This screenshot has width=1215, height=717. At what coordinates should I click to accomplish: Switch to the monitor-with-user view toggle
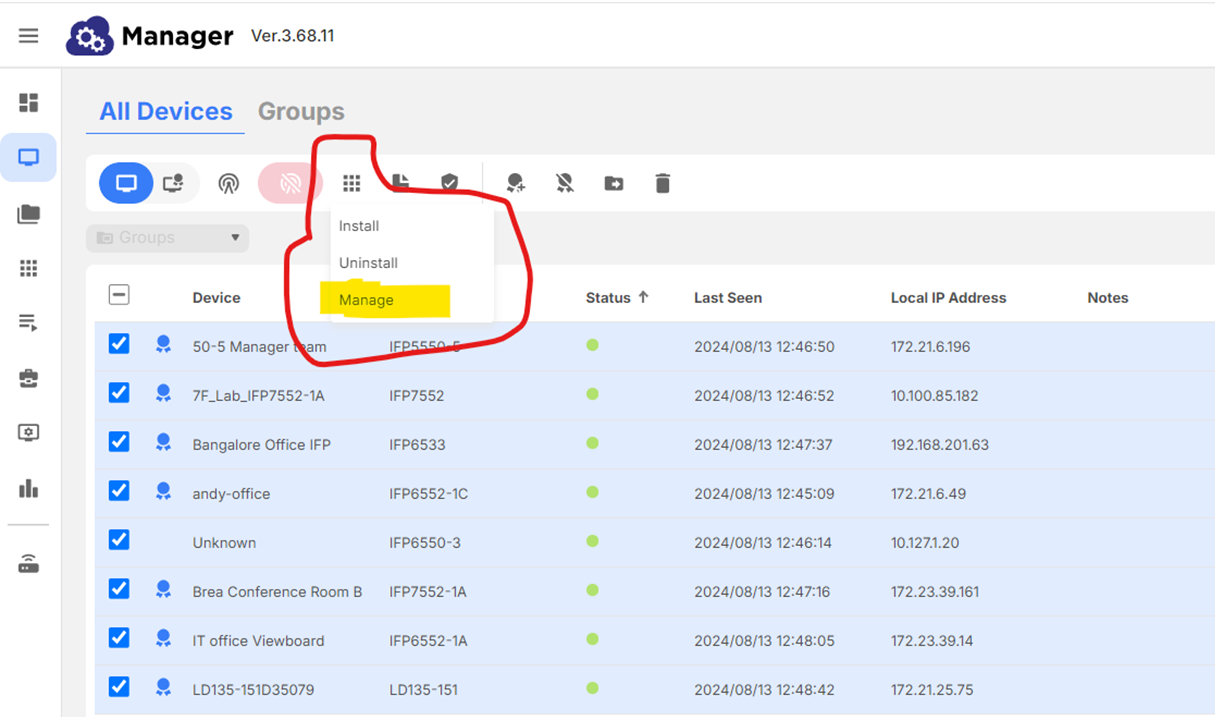click(x=174, y=183)
